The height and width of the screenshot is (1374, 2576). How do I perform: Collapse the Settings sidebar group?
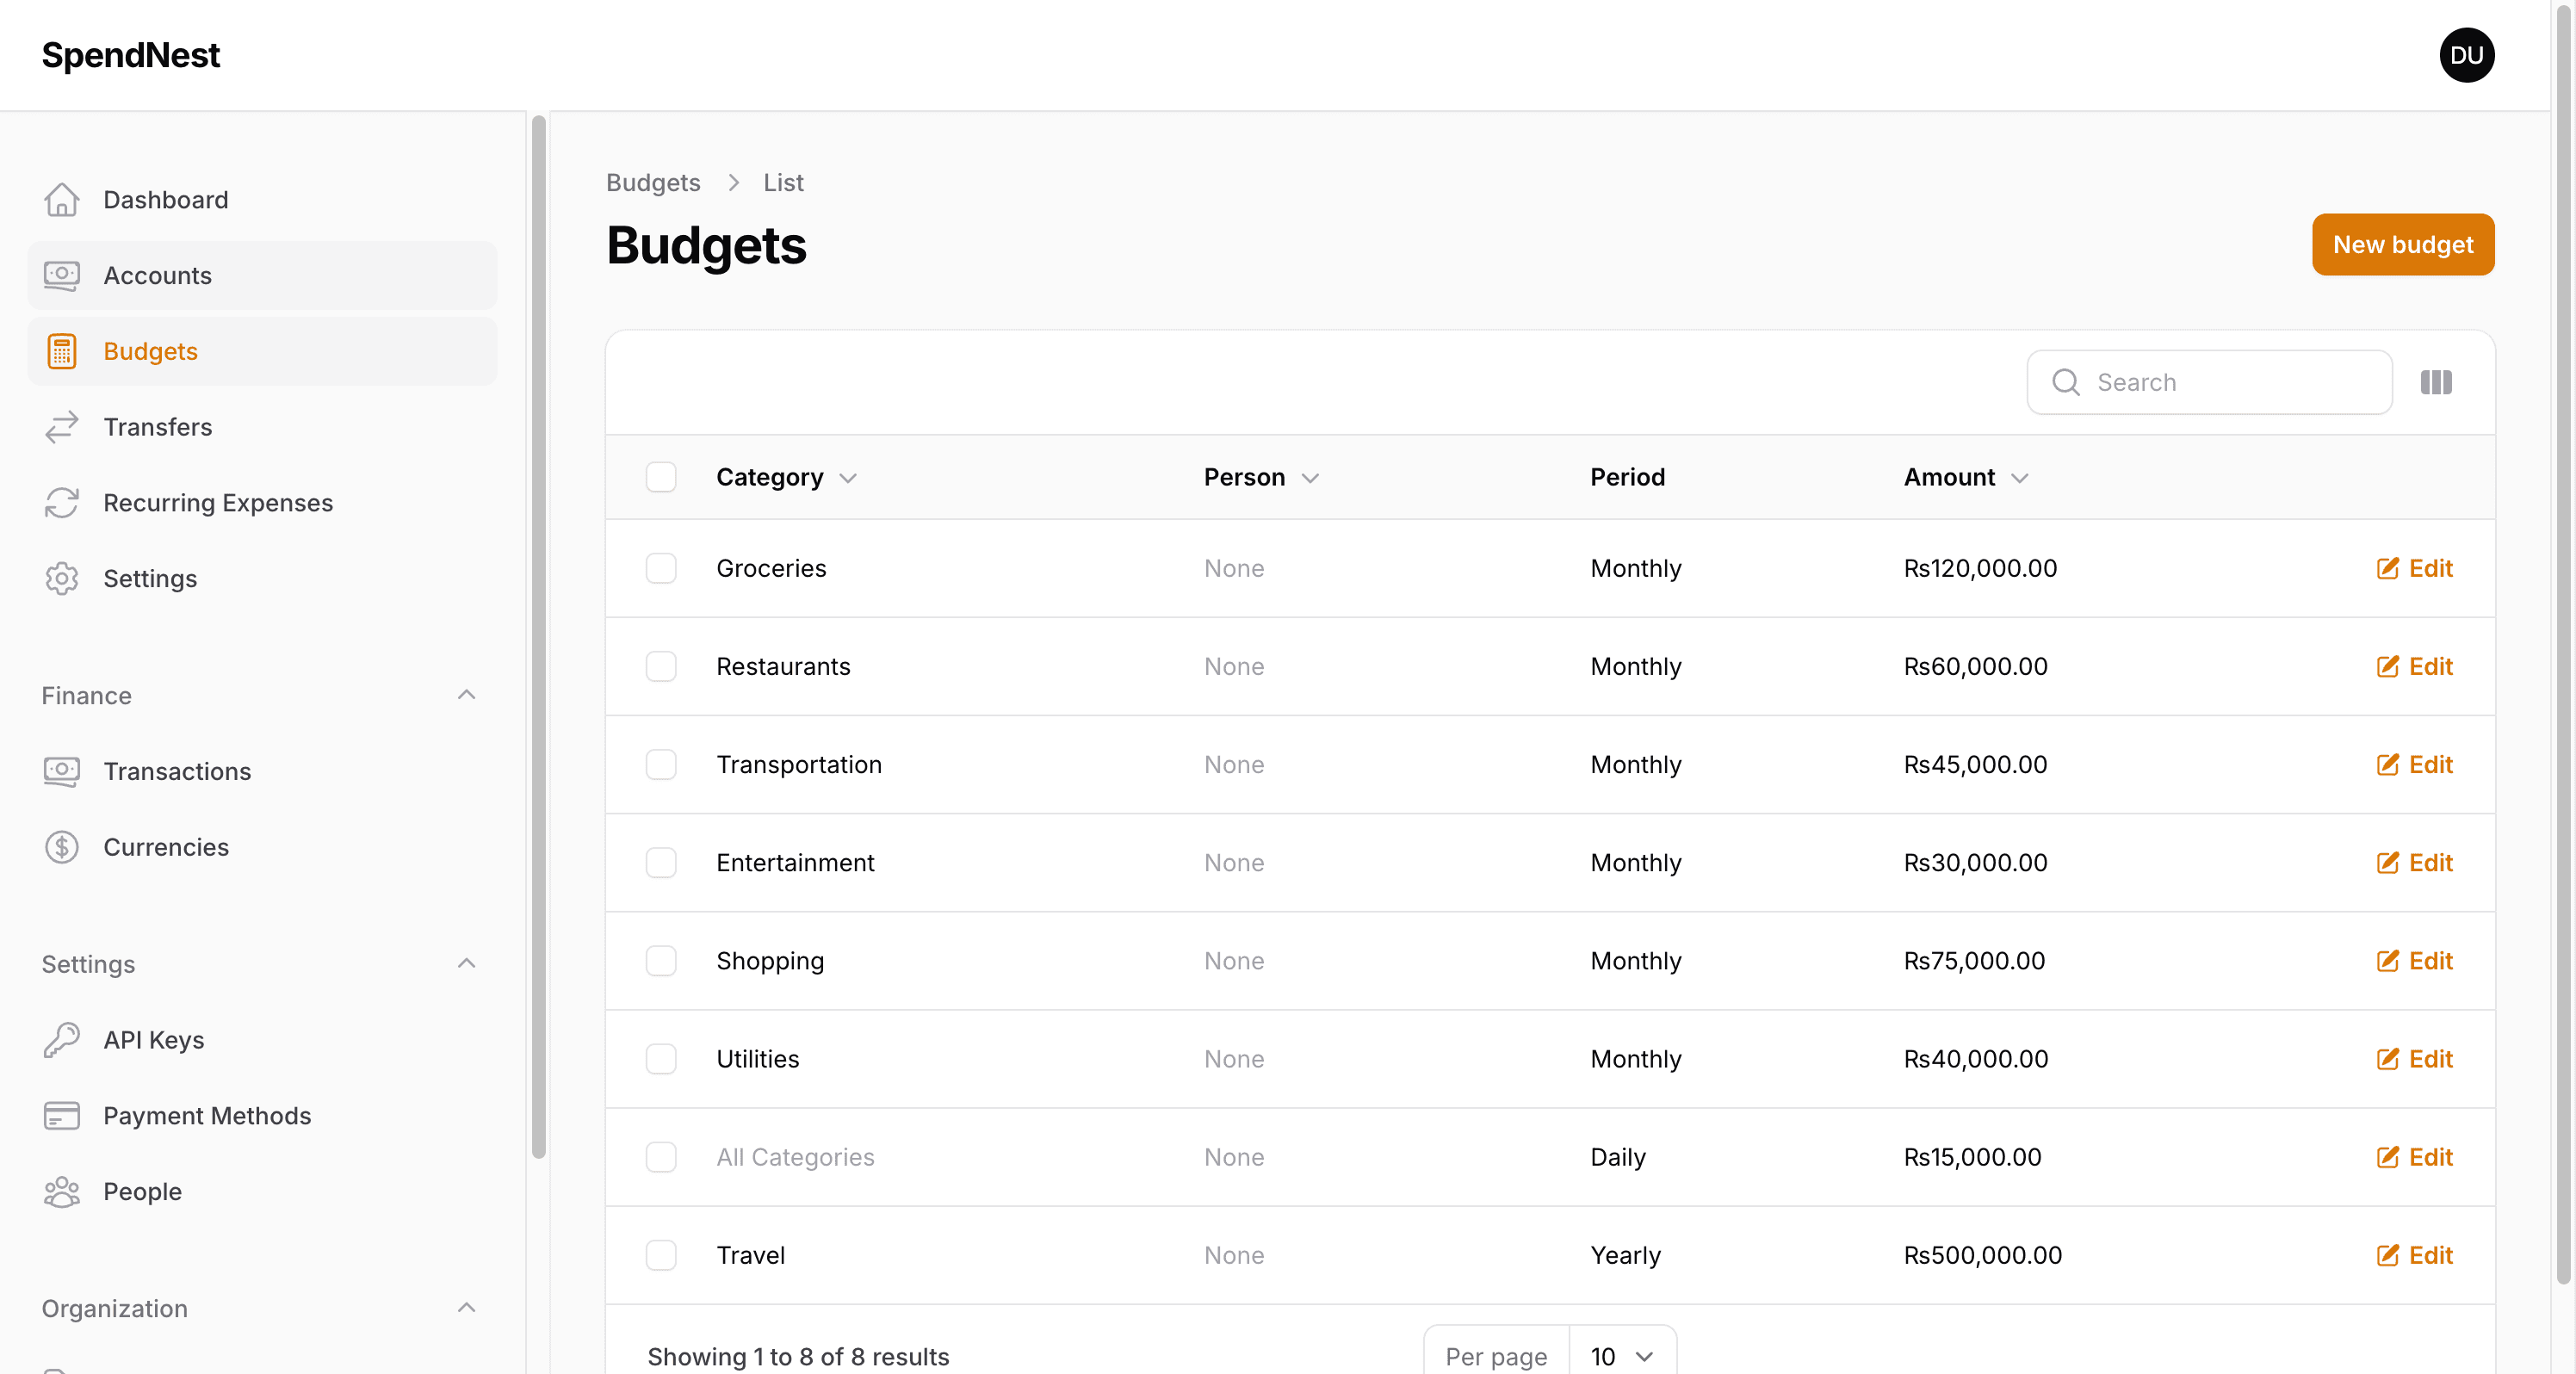(466, 964)
